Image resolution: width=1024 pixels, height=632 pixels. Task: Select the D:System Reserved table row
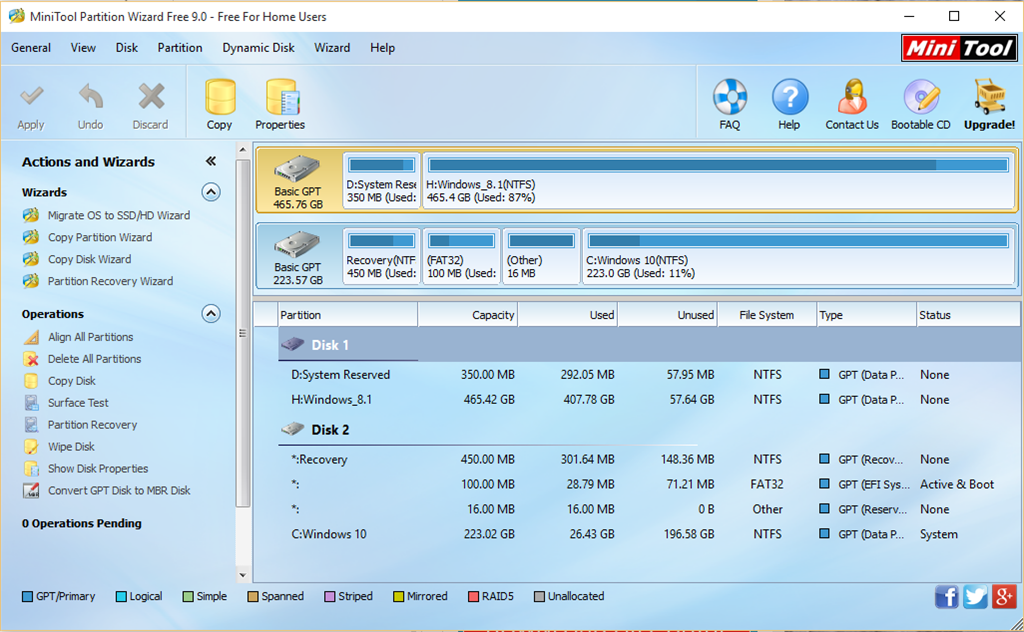[x=649, y=375]
